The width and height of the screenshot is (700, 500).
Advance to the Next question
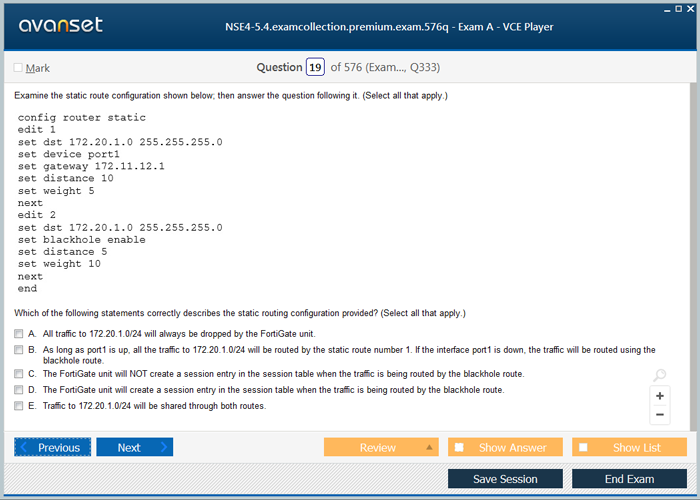pyautogui.click(x=134, y=447)
